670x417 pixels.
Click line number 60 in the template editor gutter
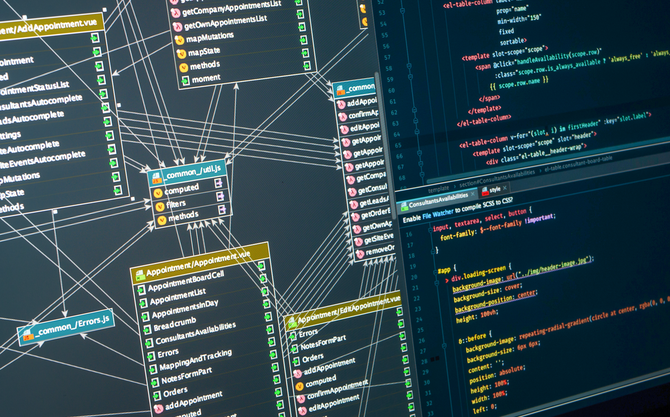393,91
